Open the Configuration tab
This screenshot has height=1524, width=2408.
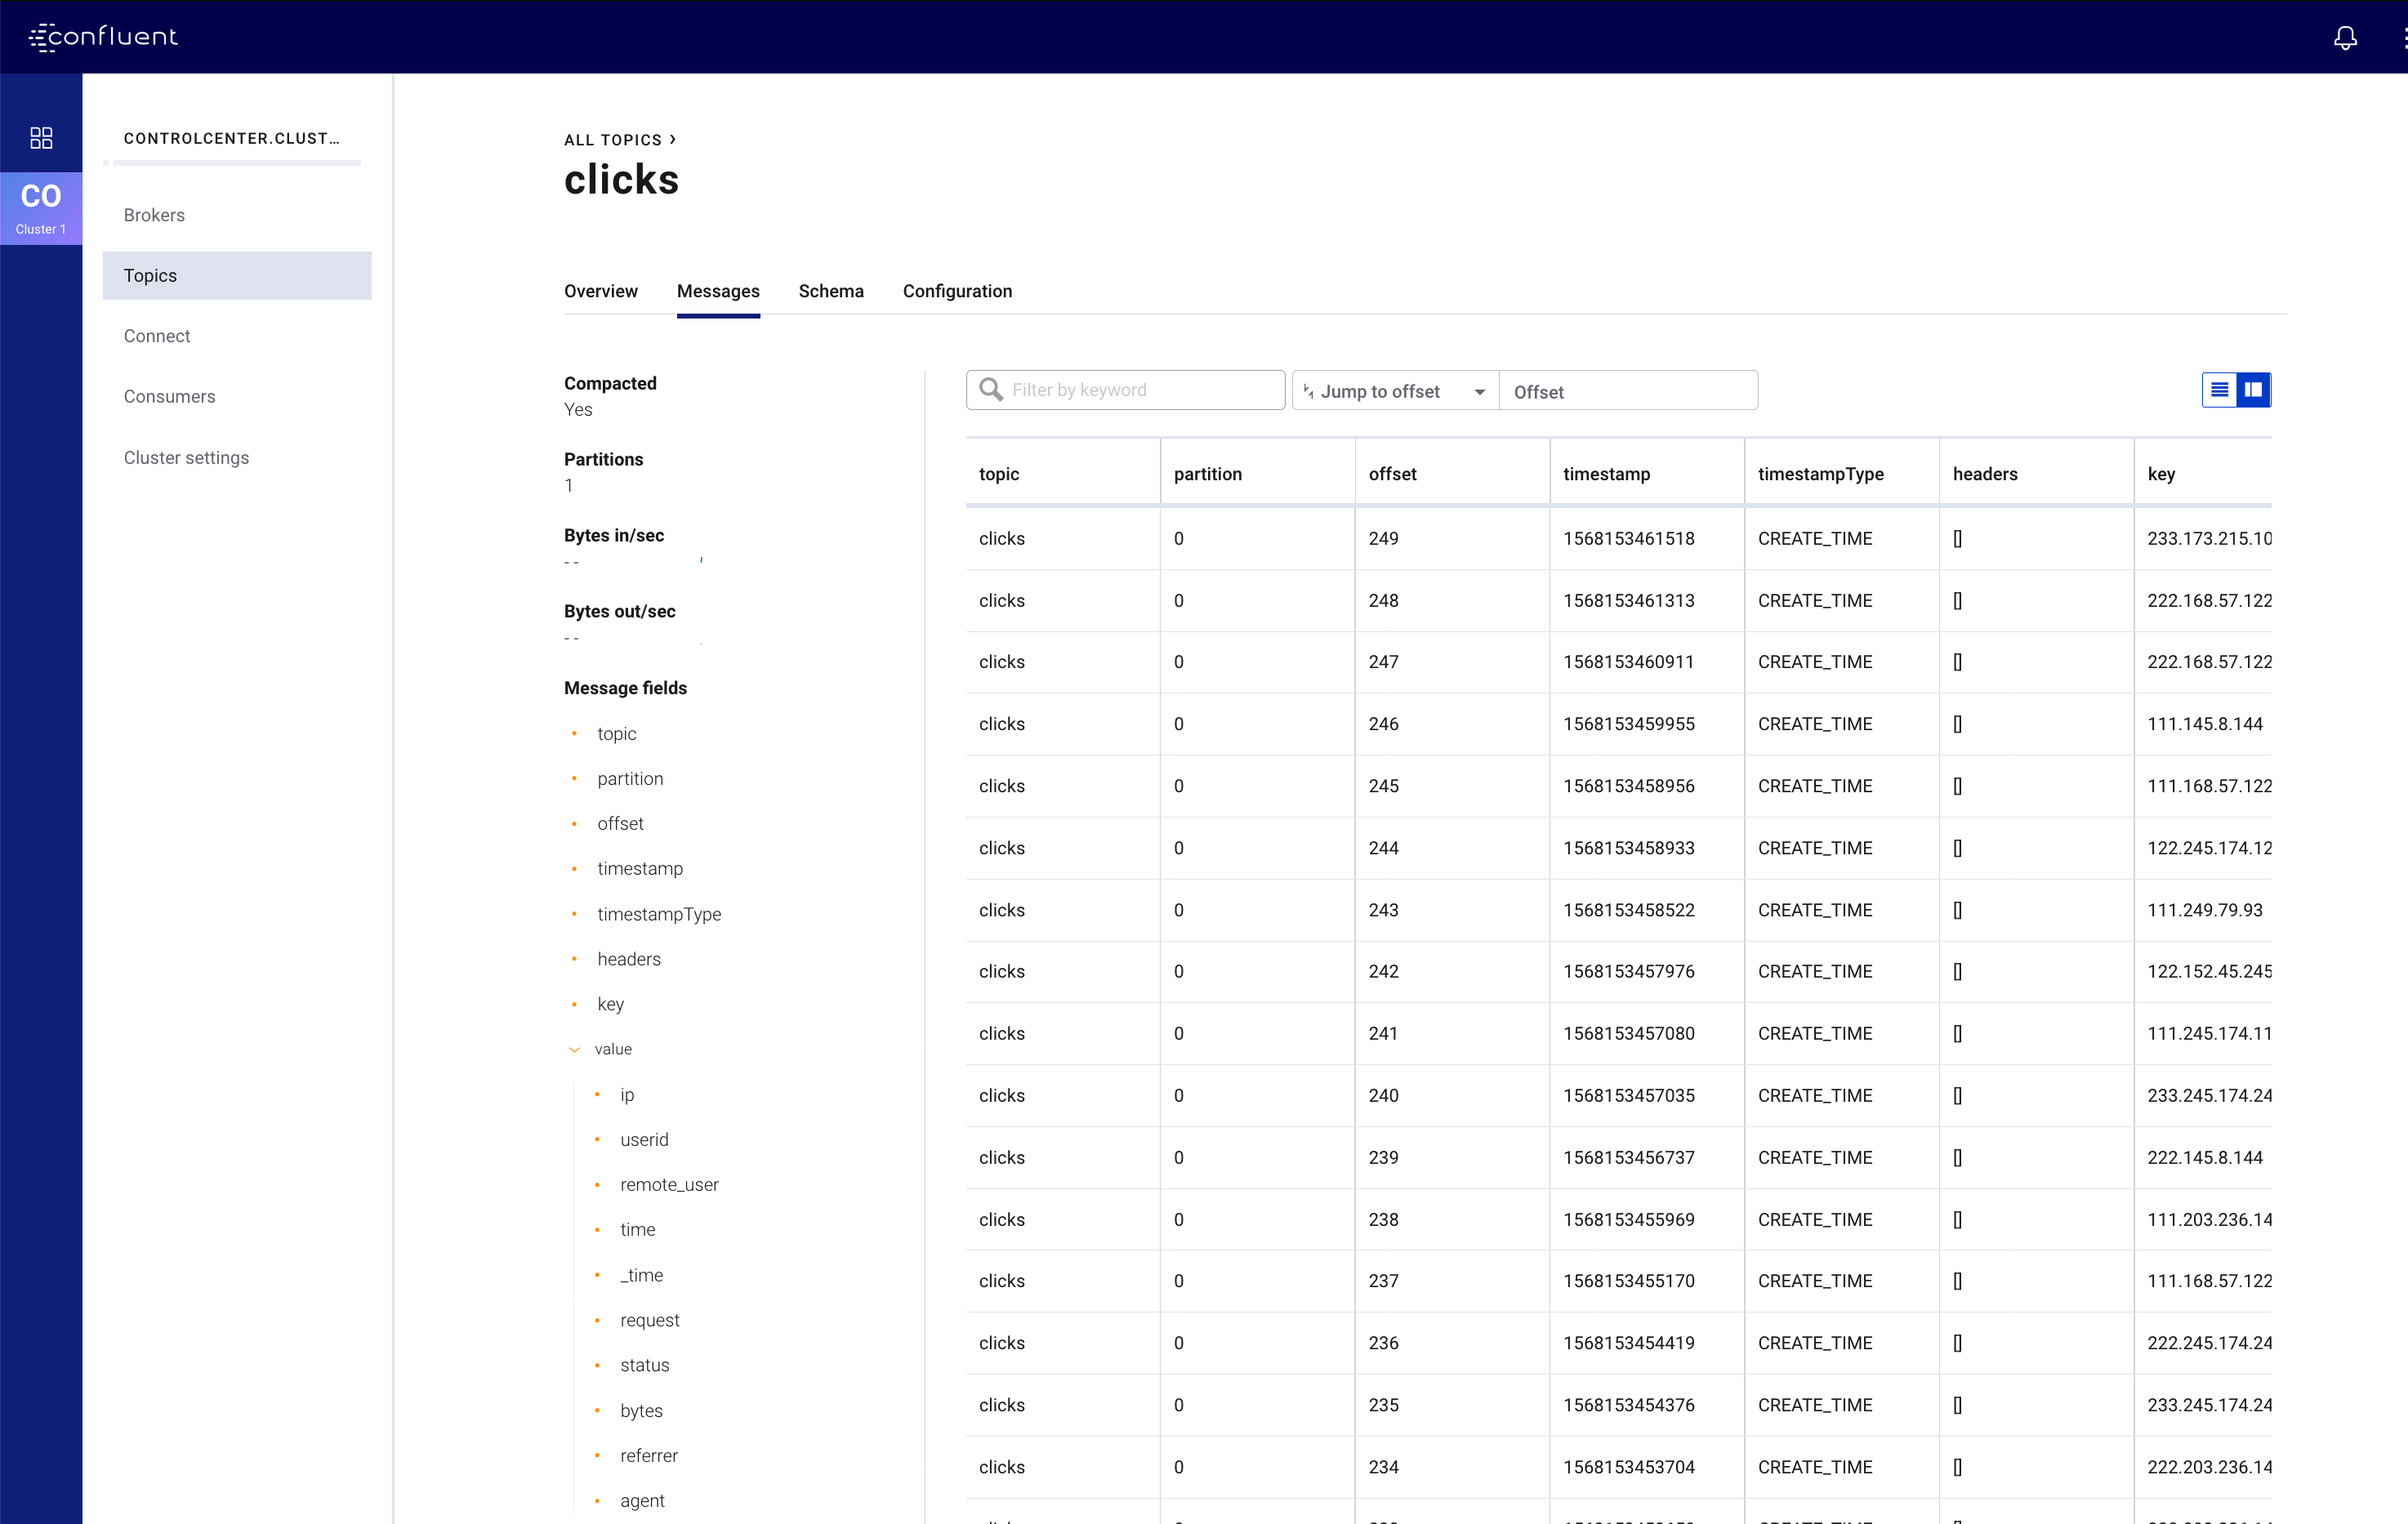[957, 291]
